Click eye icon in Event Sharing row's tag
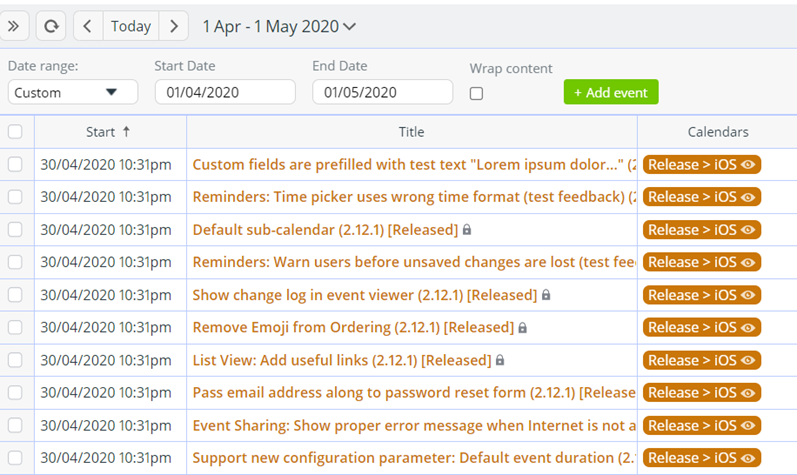 [748, 426]
